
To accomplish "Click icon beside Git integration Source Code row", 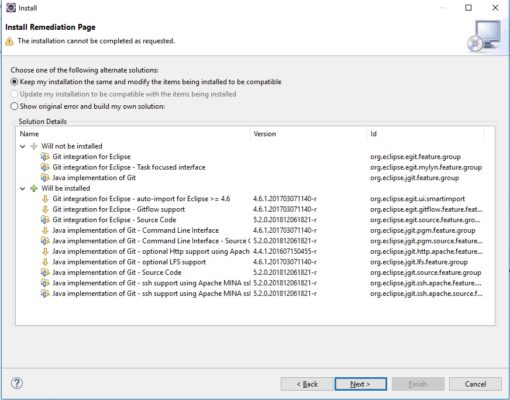I will [45, 220].
